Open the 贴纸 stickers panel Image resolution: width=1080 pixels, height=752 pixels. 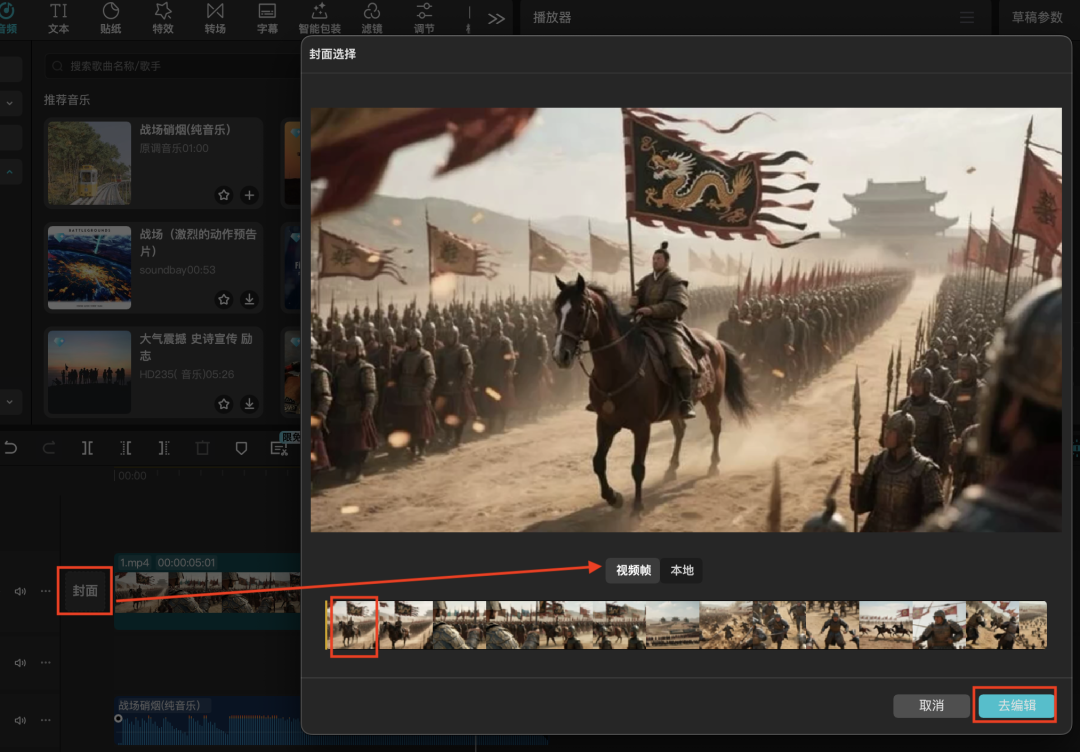pyautogui.click(x=110, y=18)
